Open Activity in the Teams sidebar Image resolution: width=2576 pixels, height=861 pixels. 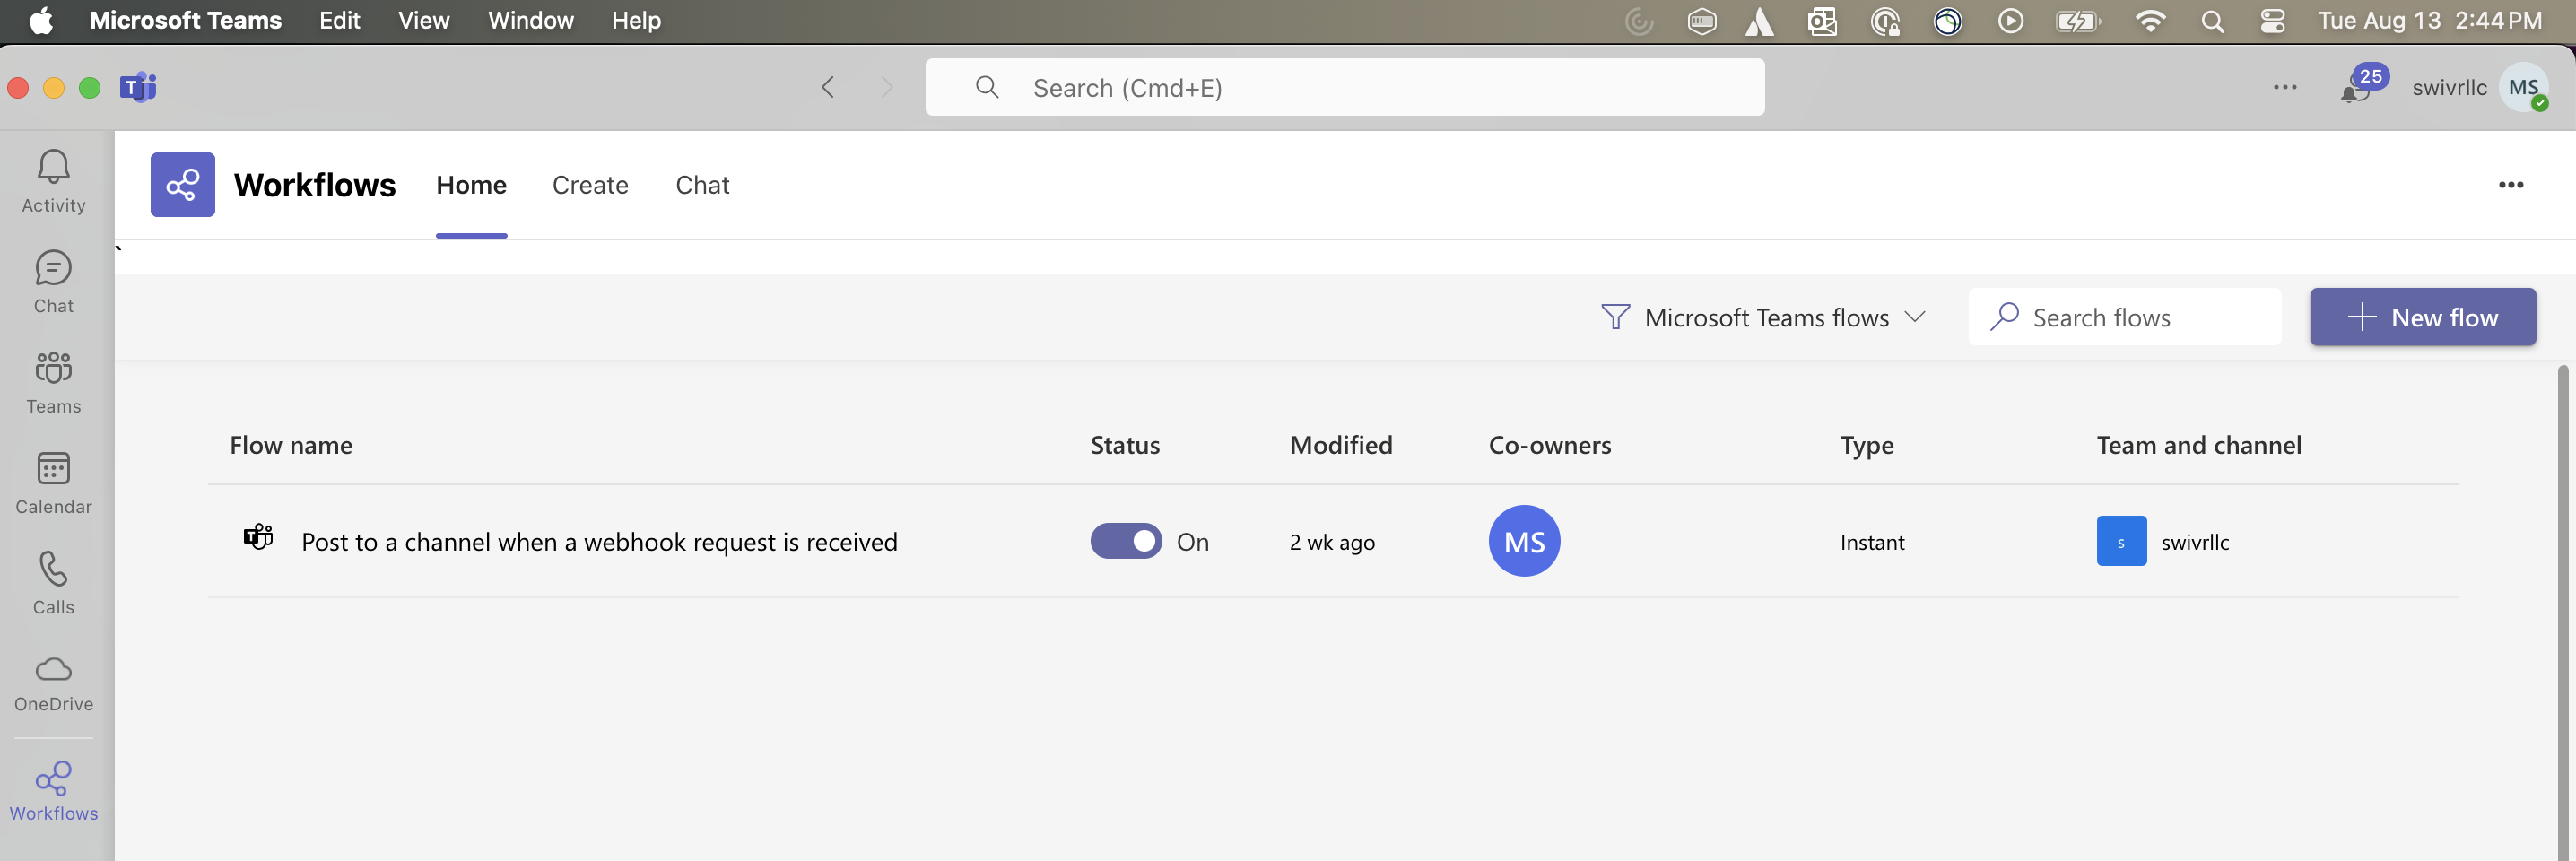click(54, 182)
